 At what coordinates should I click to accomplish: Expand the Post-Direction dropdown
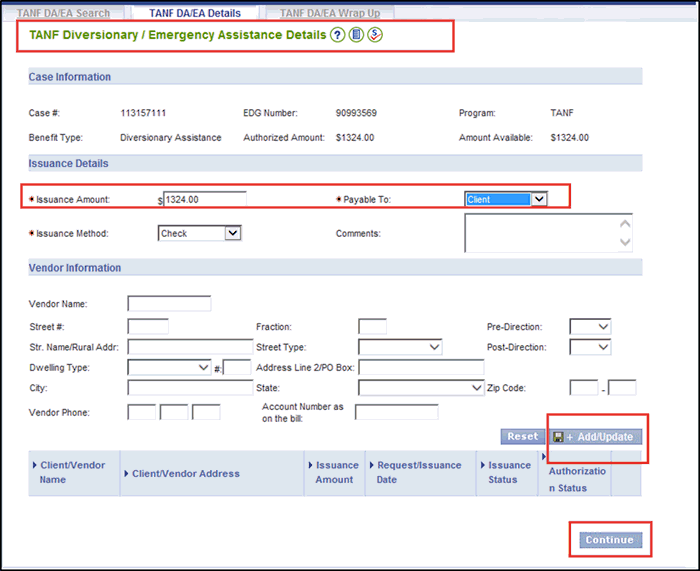coord(590,347)
